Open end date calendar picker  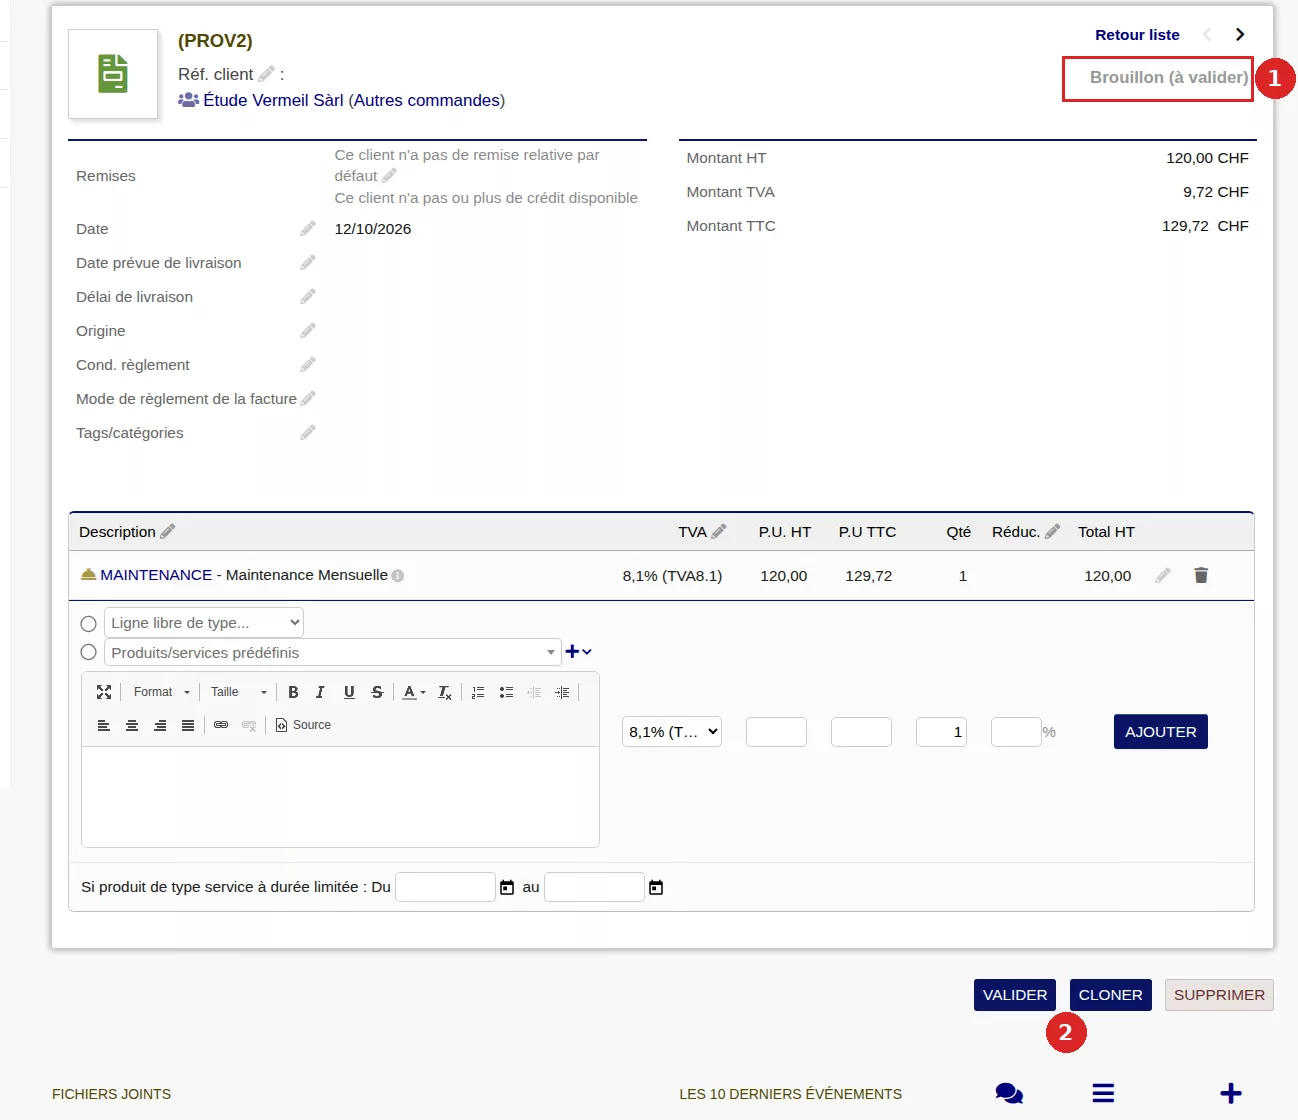click(x=656, y=887)
